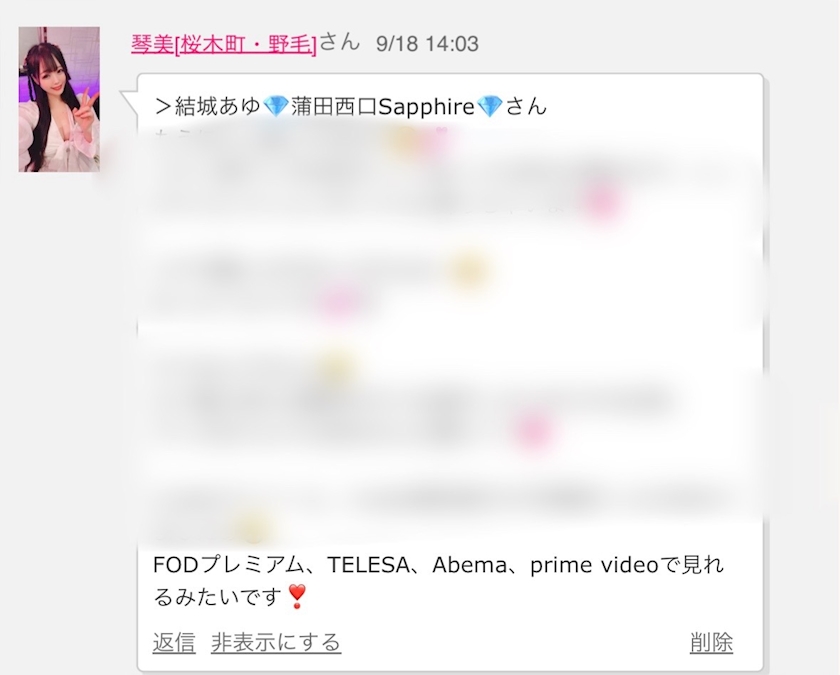
Task: Click the blue diamond emoji after Sapphire
Action: tap(489, 107)
